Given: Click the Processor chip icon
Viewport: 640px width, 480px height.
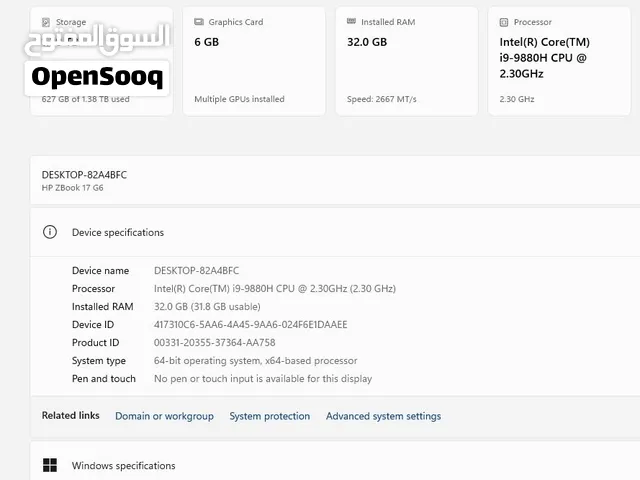Looking at the screenshot, I should pos(504,22).
